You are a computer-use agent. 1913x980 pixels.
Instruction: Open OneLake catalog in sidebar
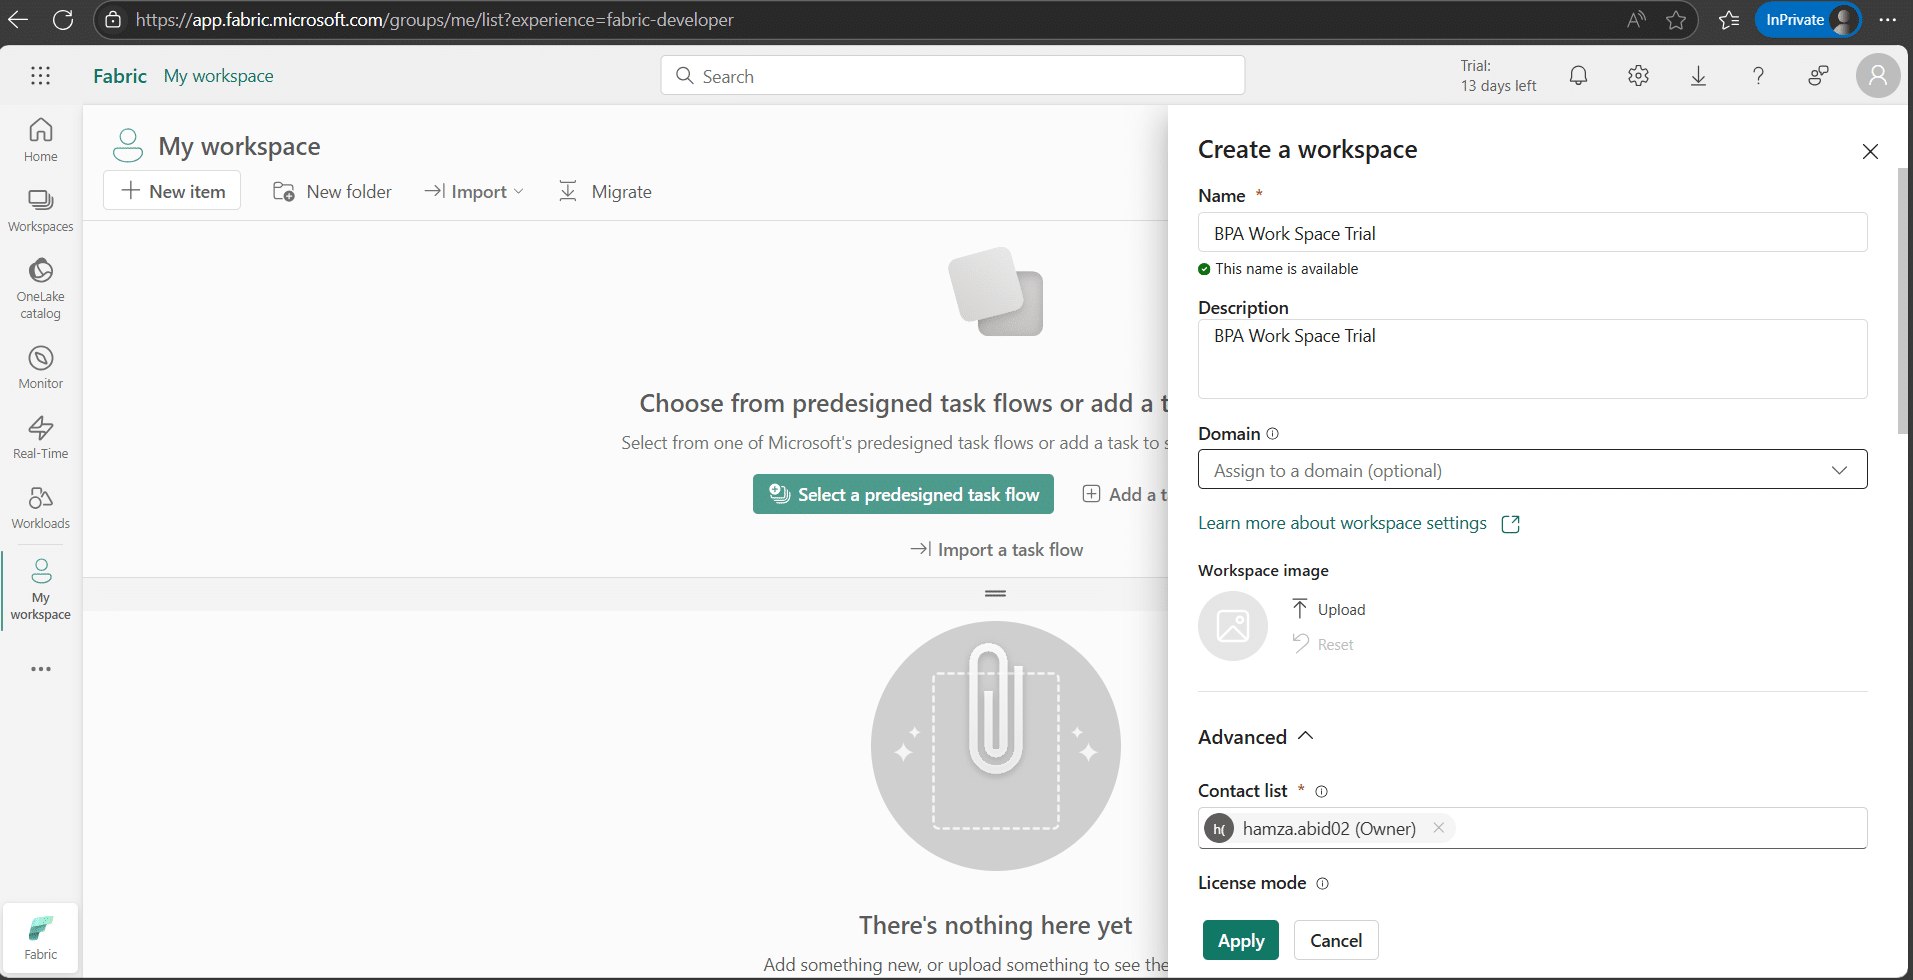[41, 288]
